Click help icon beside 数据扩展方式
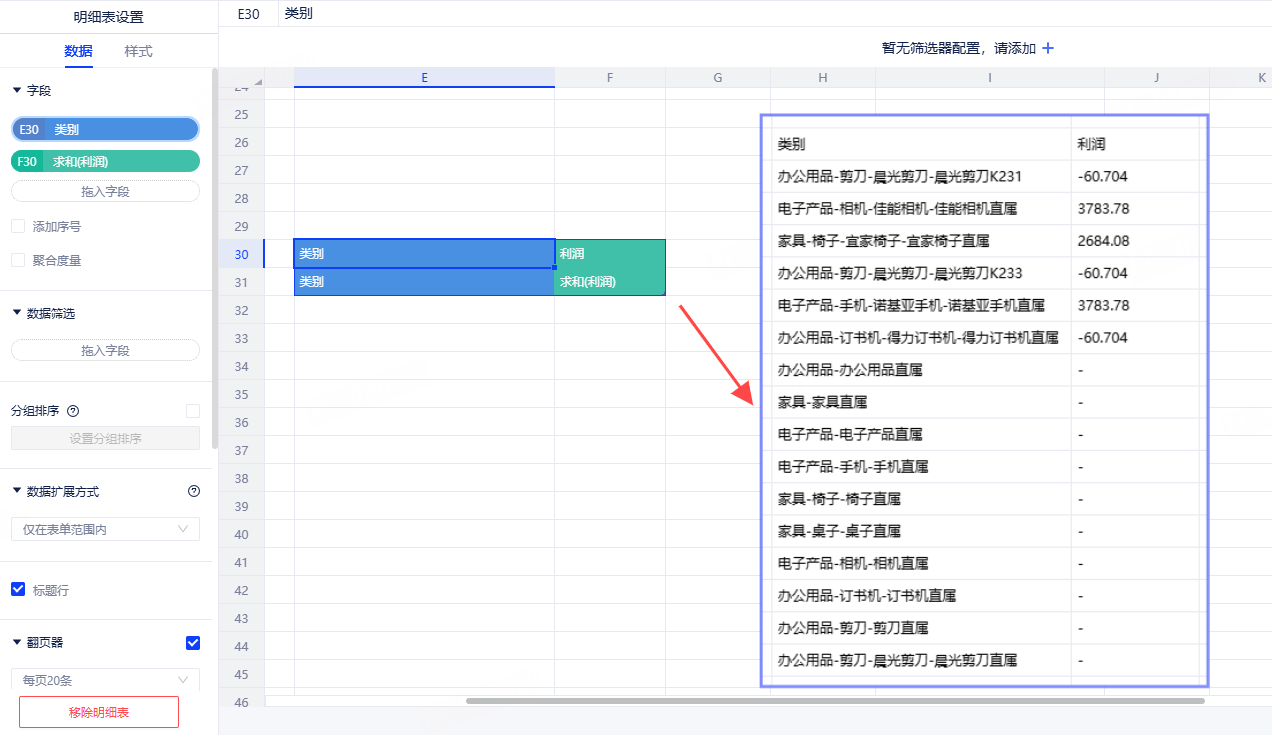 tap(194, 491)
